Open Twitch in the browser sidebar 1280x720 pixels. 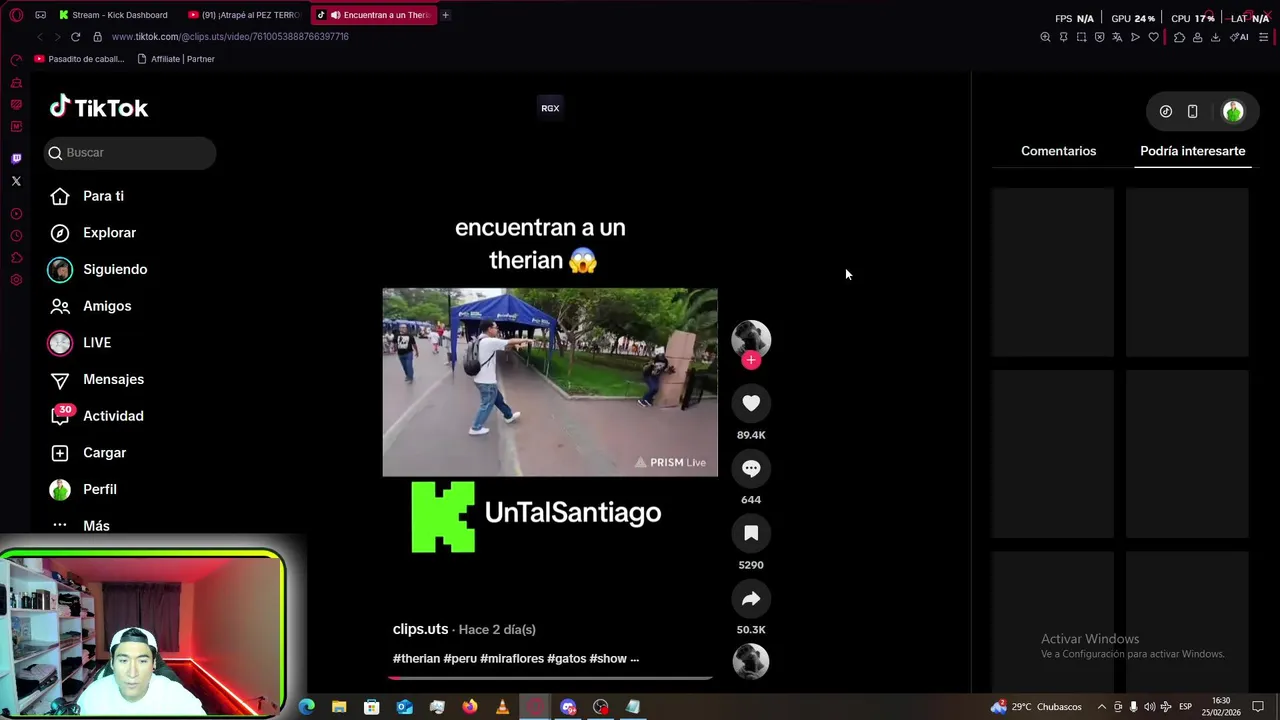16,158
